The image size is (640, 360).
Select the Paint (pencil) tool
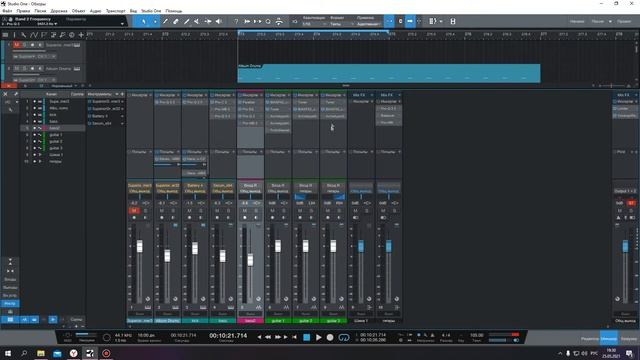pos(187,21)
